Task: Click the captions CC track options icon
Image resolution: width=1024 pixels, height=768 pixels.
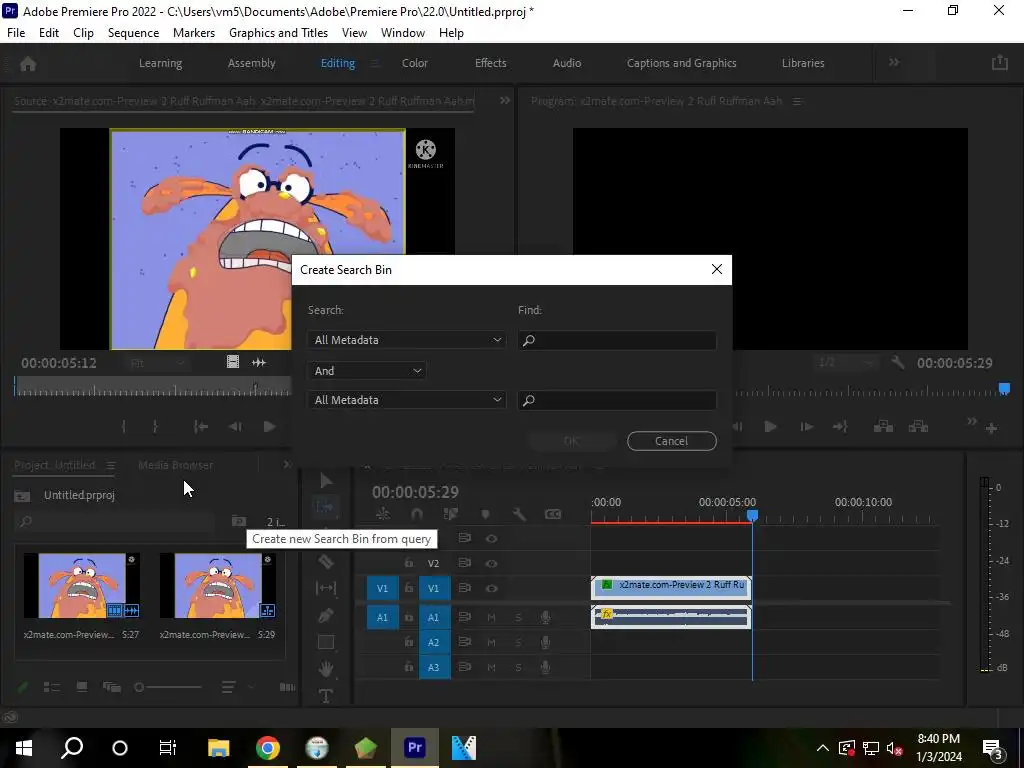Action: (x=552, y=515)
